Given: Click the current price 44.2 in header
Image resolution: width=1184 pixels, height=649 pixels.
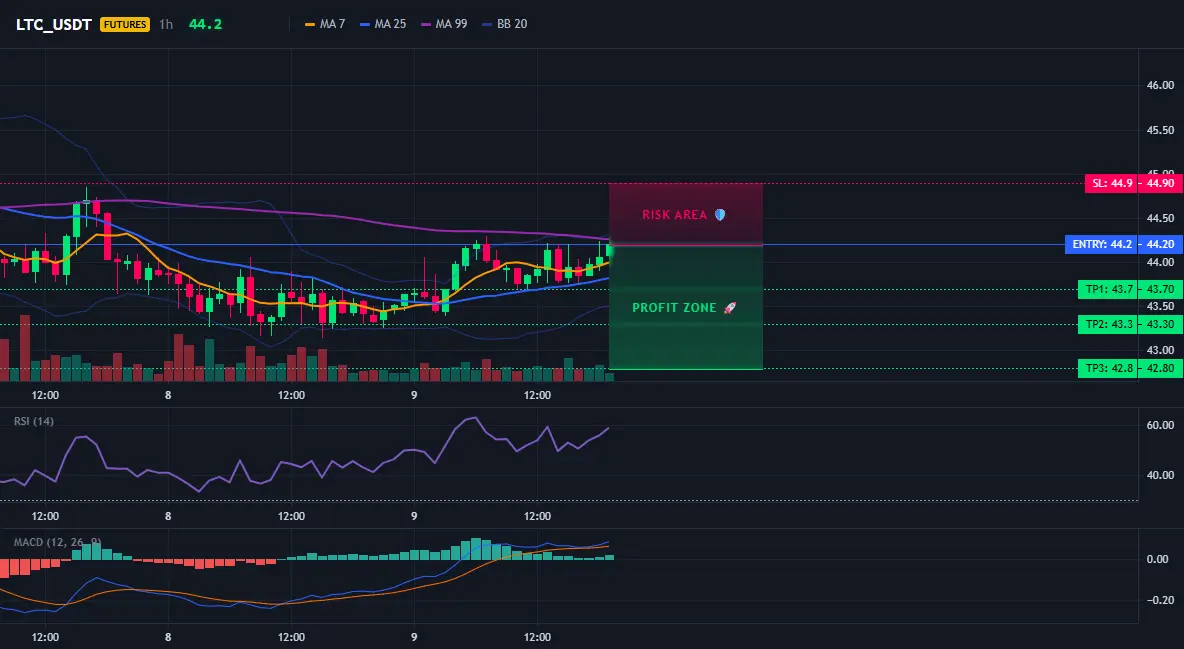Looking at the screenshot, I should coord(205,24).
